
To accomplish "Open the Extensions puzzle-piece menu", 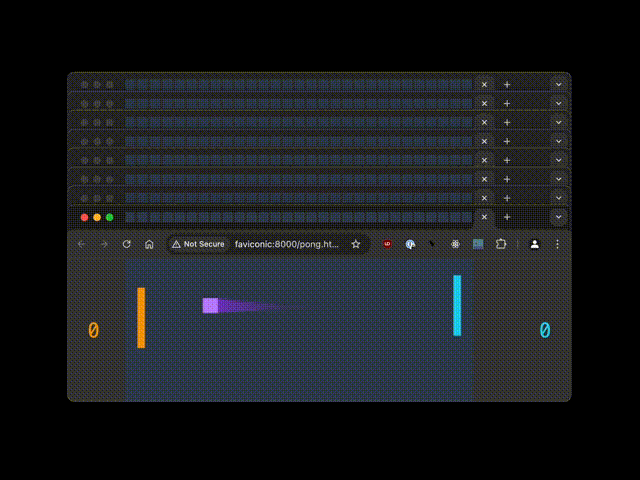I will pos(501,244).
